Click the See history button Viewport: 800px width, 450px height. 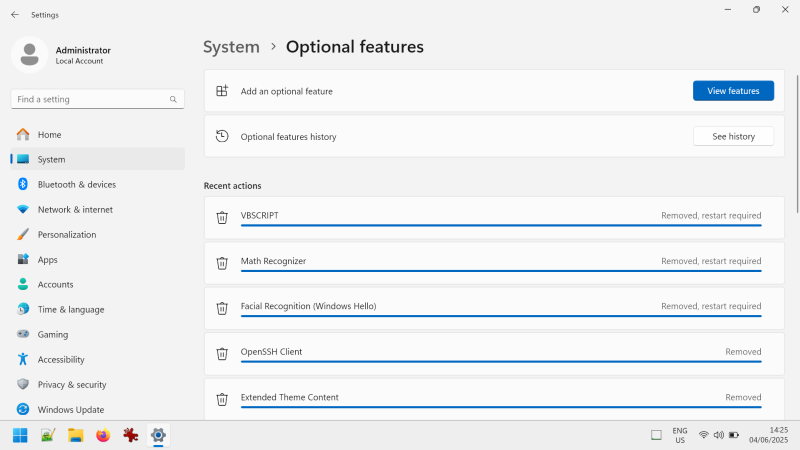click(733, 136)
